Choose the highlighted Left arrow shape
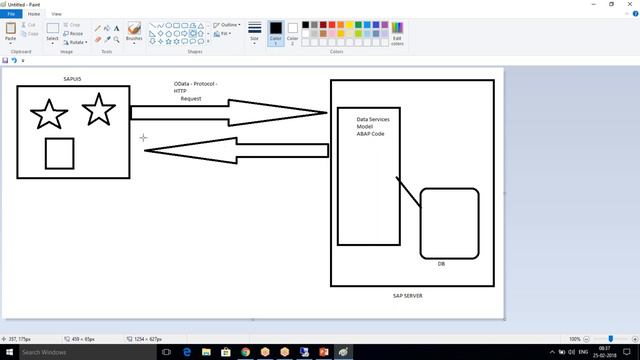Screen dimensions: 640x360 193,33
